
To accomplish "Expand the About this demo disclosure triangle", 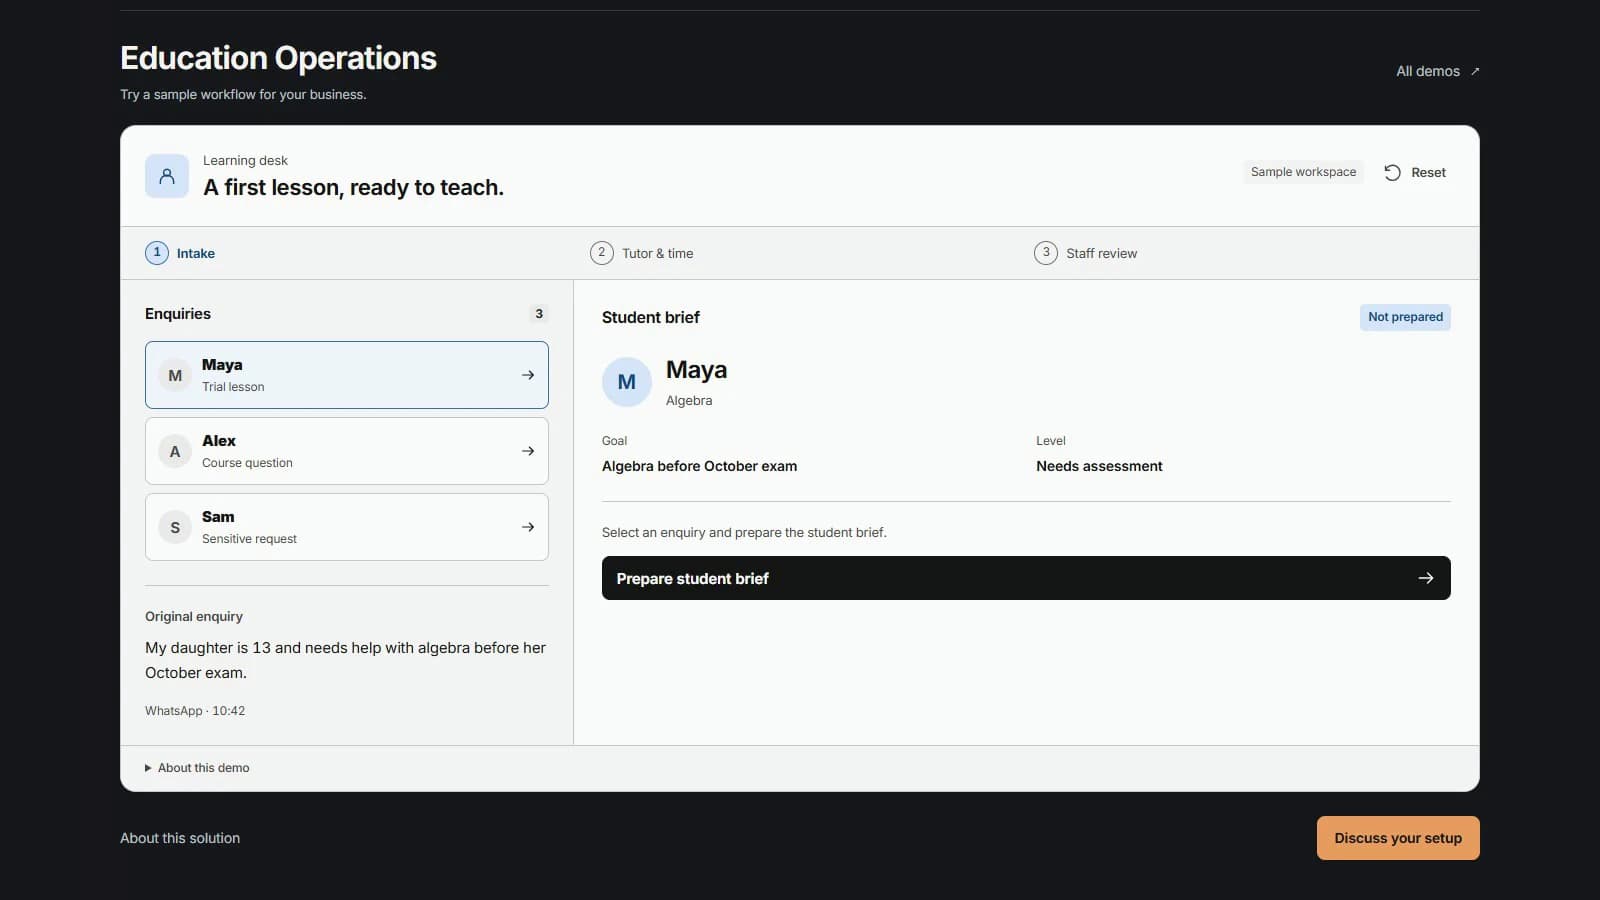I will coord(148,768).
